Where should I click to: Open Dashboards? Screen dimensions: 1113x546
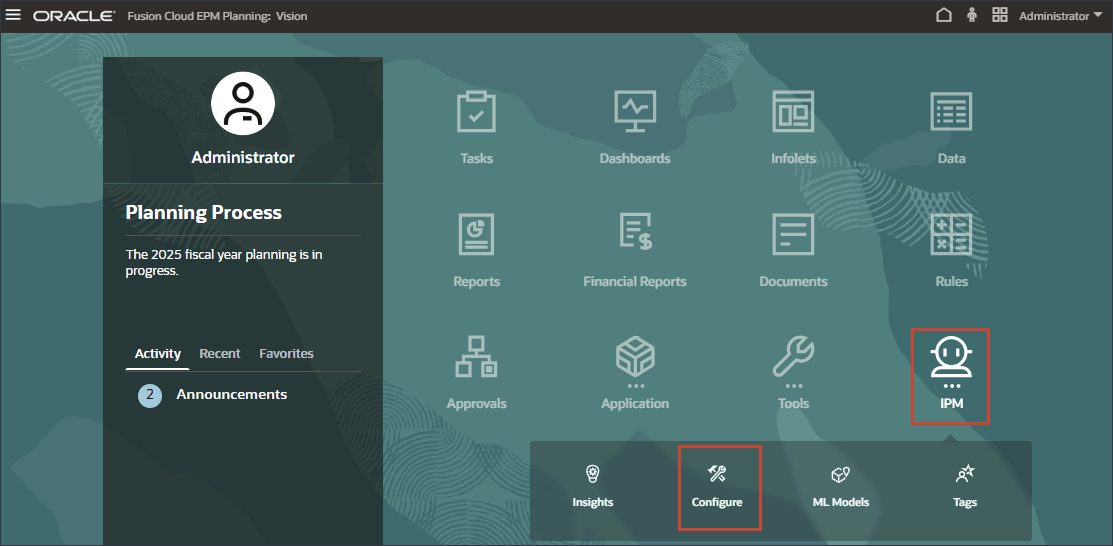[x=635, y=128]
